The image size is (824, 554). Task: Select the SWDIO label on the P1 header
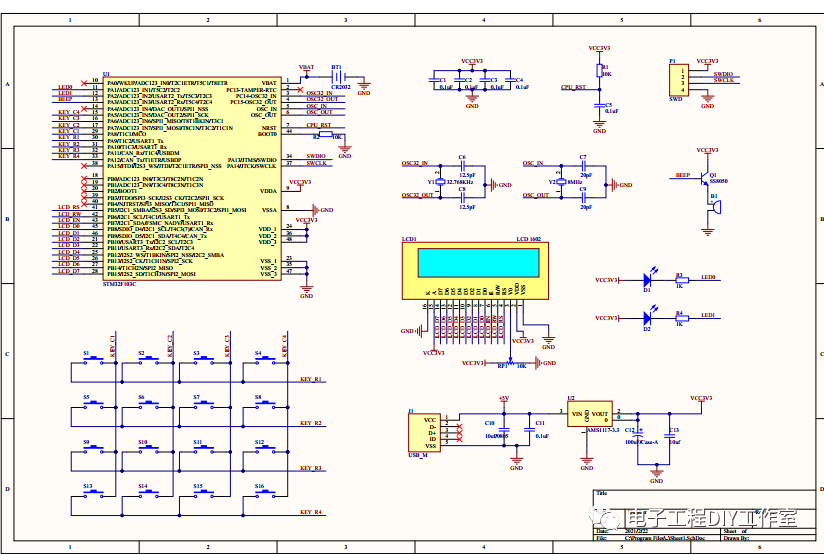tap(723, 74)
